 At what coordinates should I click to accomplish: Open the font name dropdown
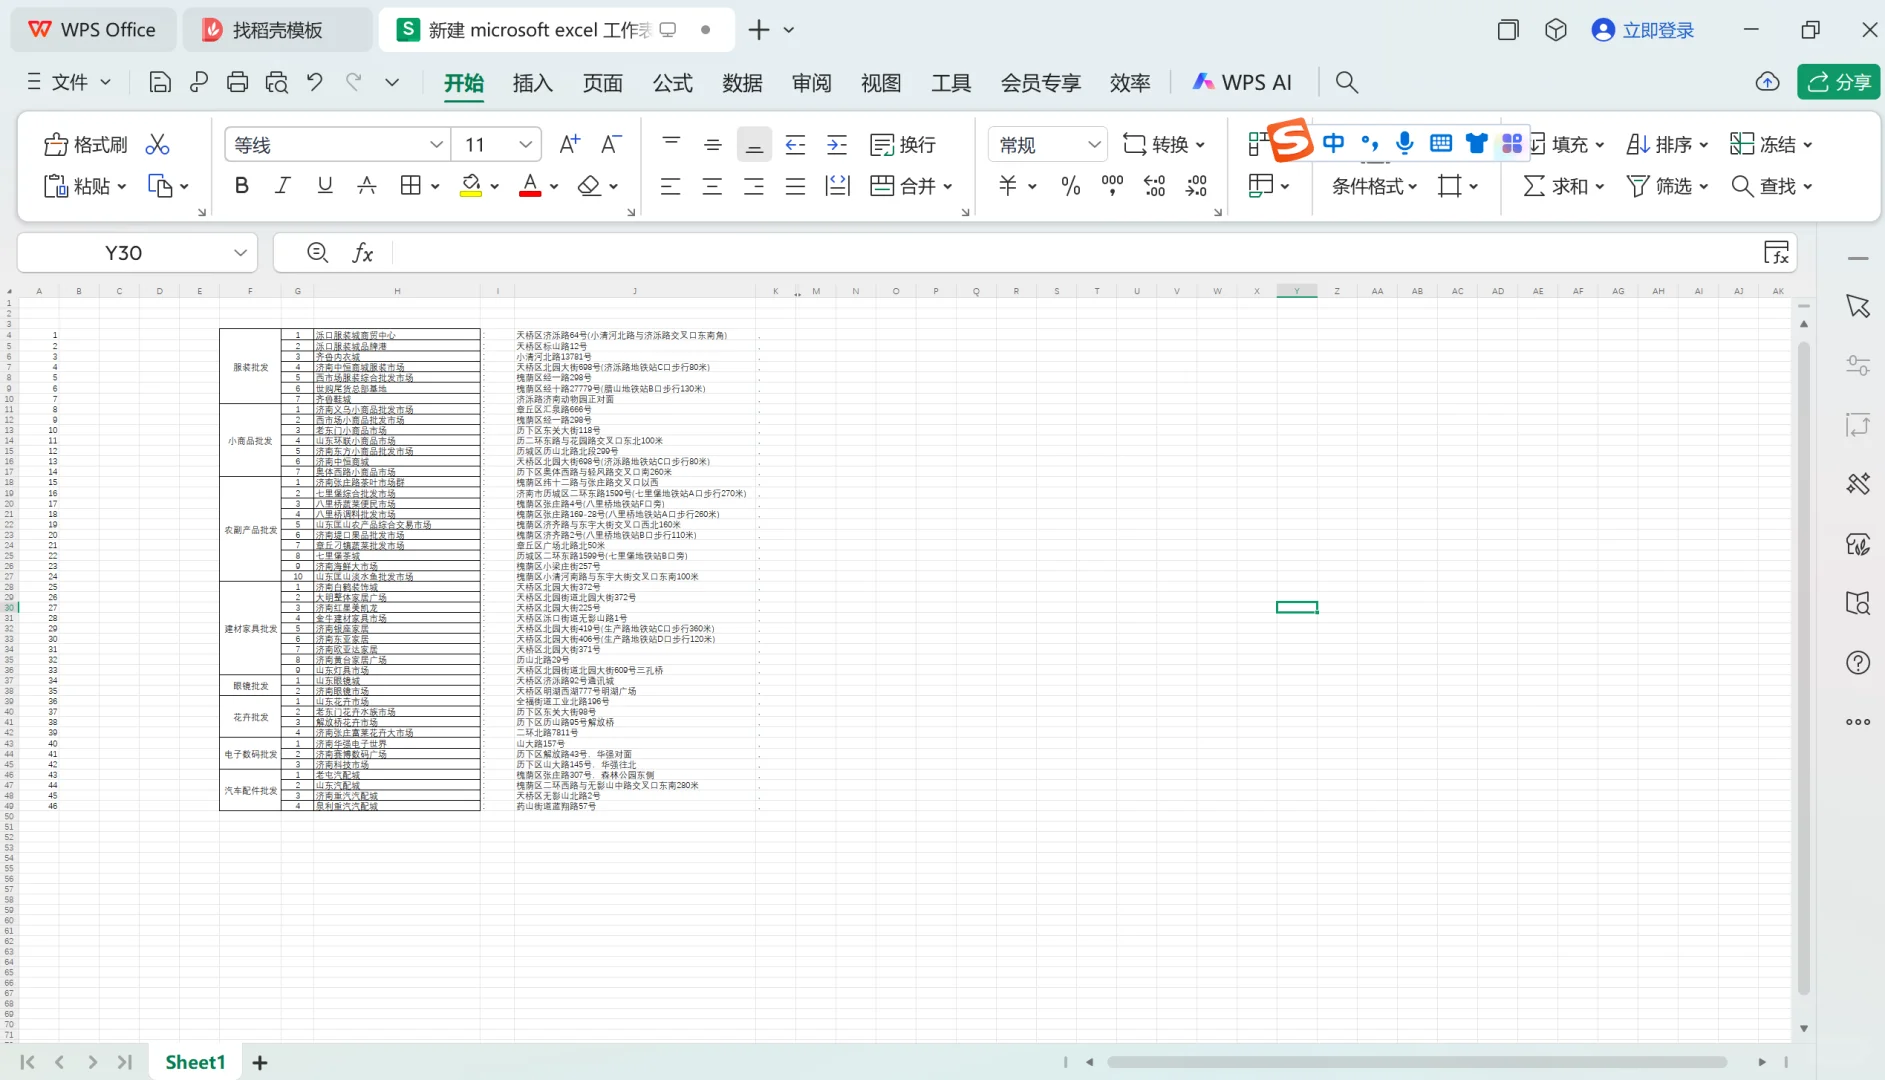click(436, 145)
